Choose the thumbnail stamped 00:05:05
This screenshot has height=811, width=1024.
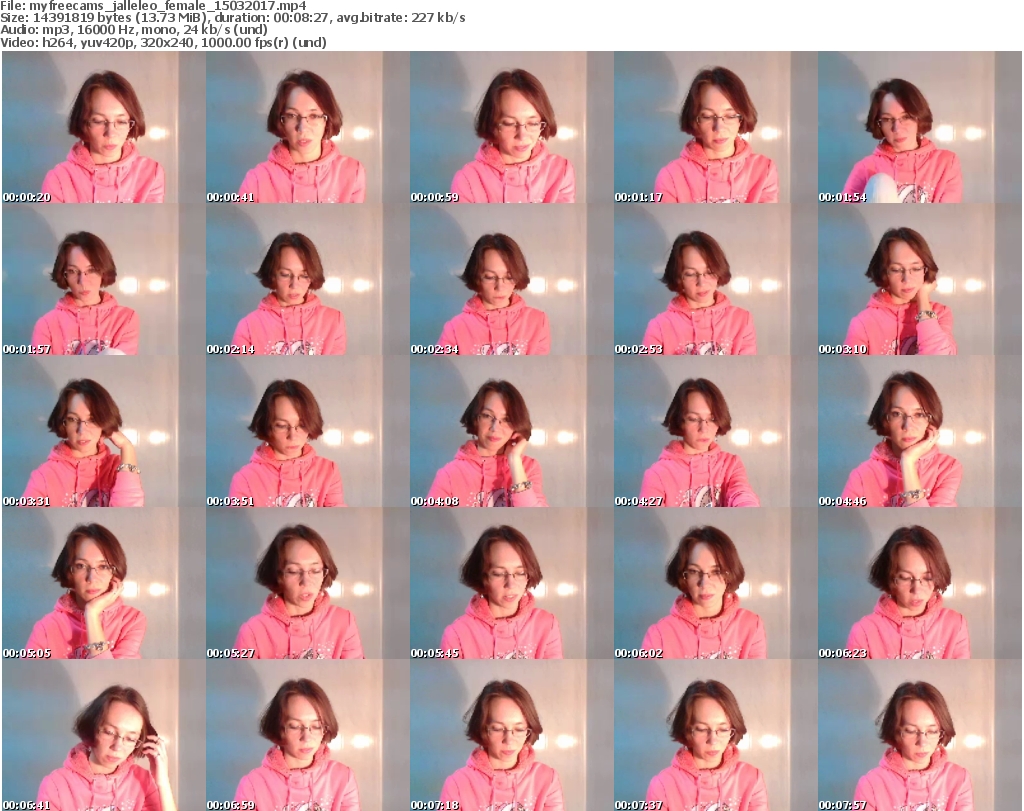[x=104, y=583]
